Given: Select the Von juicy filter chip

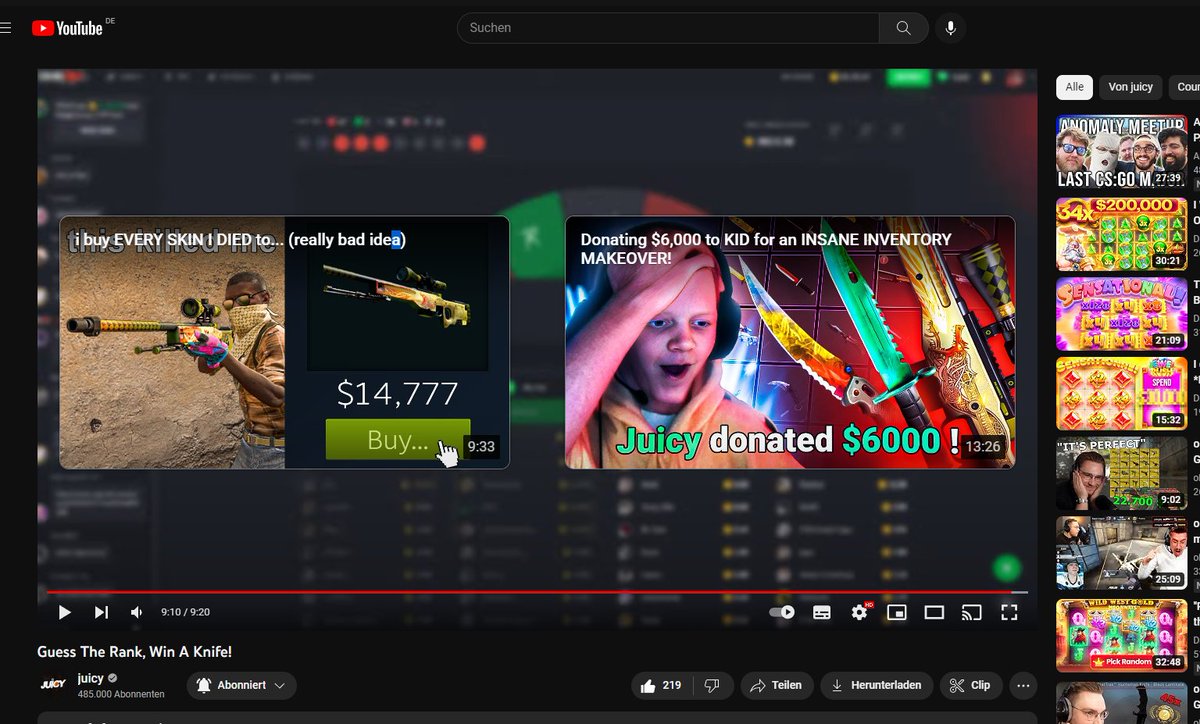Looking at the screenshot, I should coord(1131,87).
